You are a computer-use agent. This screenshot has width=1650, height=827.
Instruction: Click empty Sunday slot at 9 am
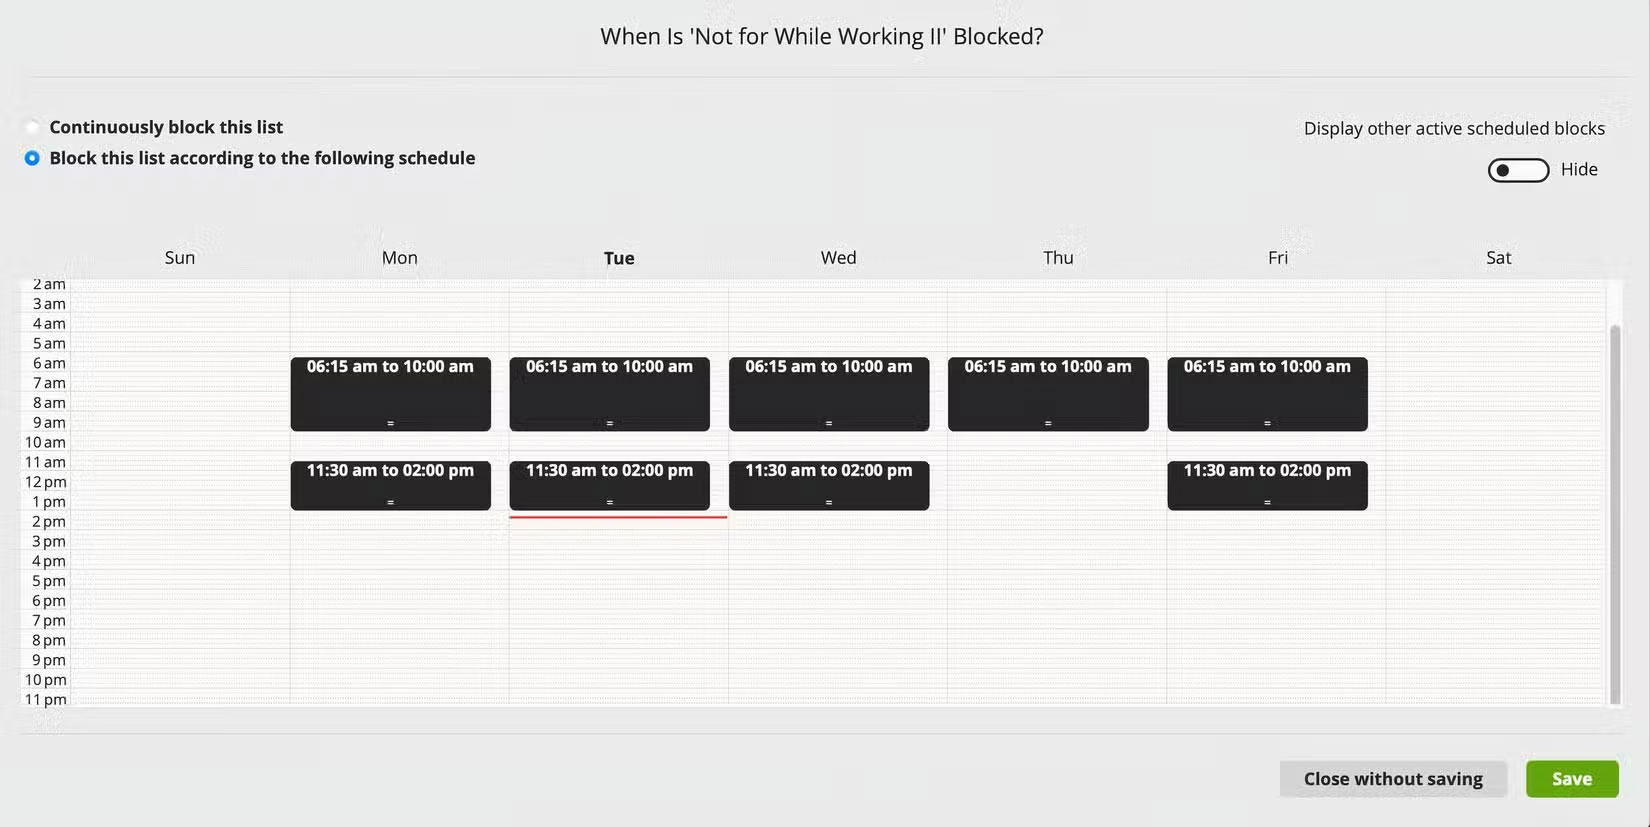[x=180, y=423]
